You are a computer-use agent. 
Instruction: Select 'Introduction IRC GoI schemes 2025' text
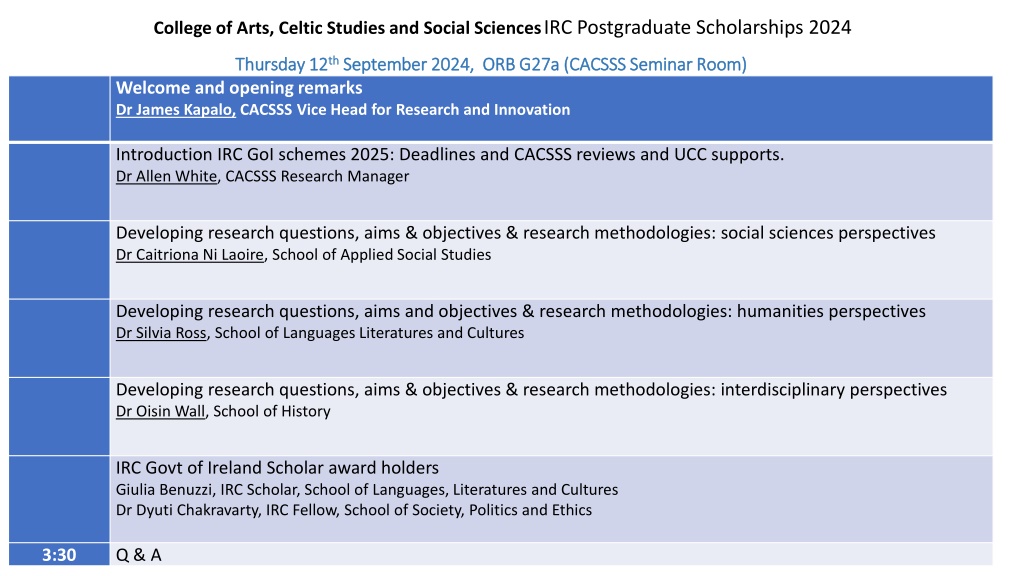click(x=253, y=155)
